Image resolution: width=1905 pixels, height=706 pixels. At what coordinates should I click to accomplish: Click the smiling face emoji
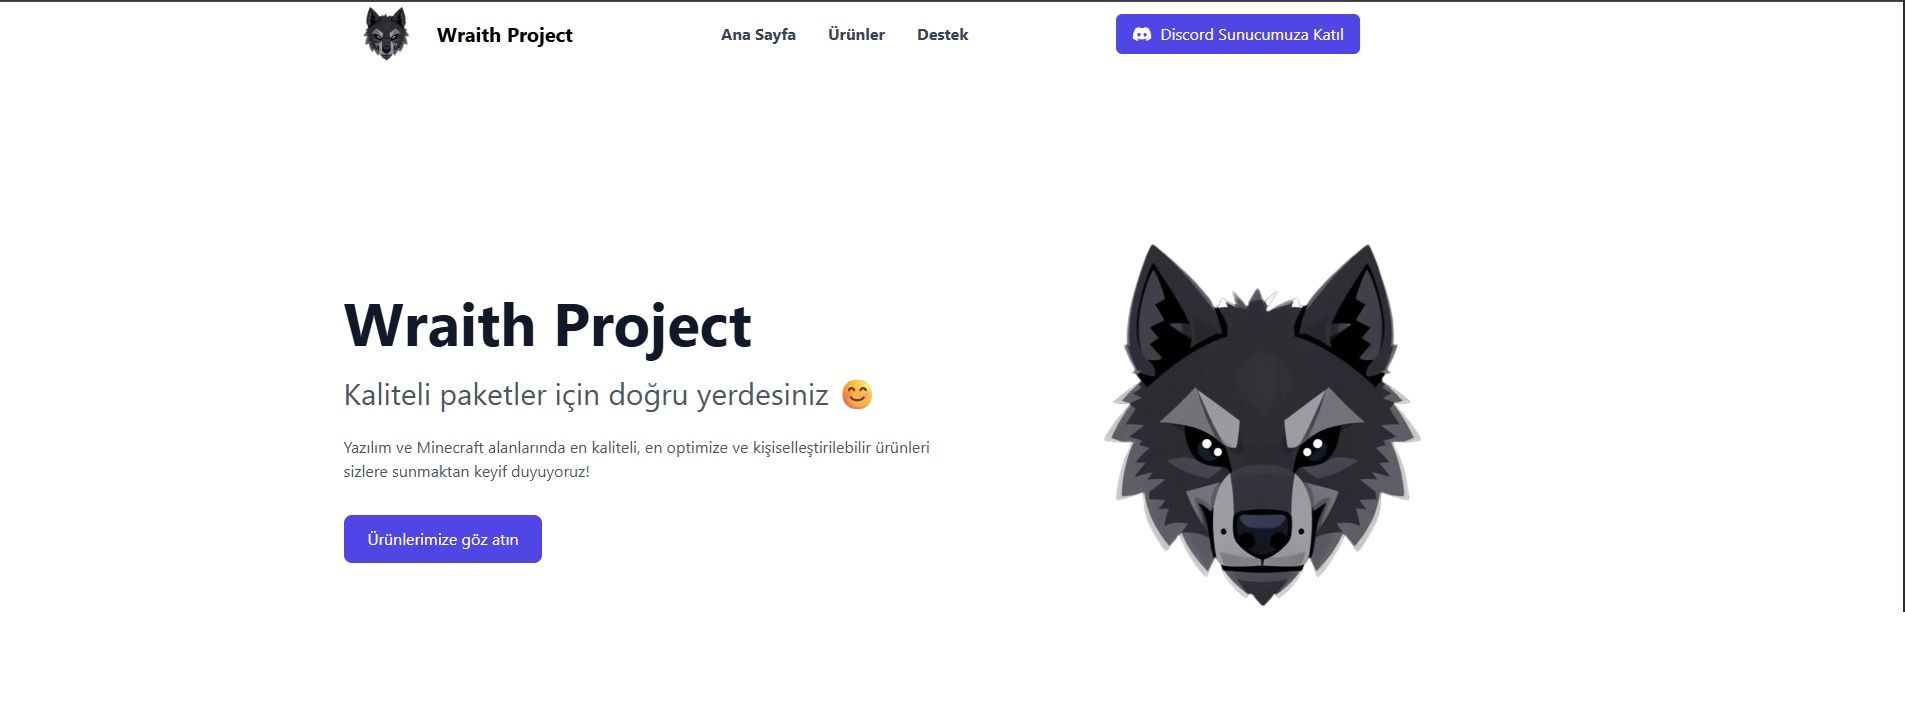click(857, 395)
